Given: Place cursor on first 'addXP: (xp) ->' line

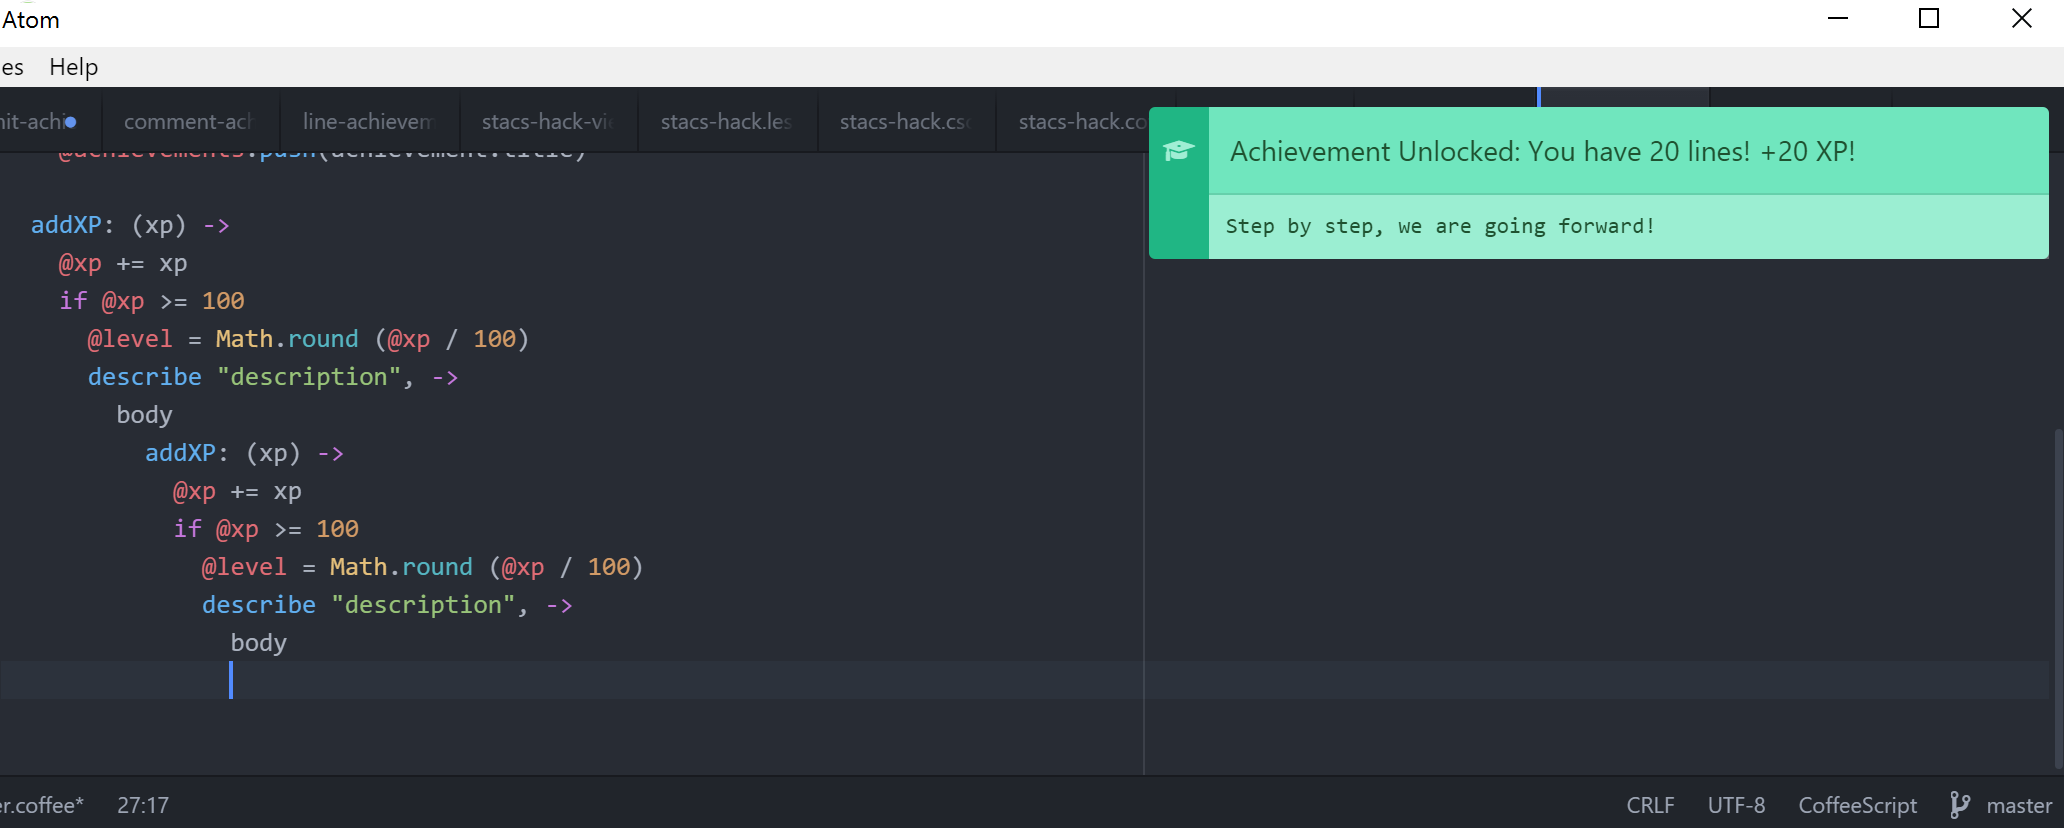Looking at the screenshot, I should [130, 225].
